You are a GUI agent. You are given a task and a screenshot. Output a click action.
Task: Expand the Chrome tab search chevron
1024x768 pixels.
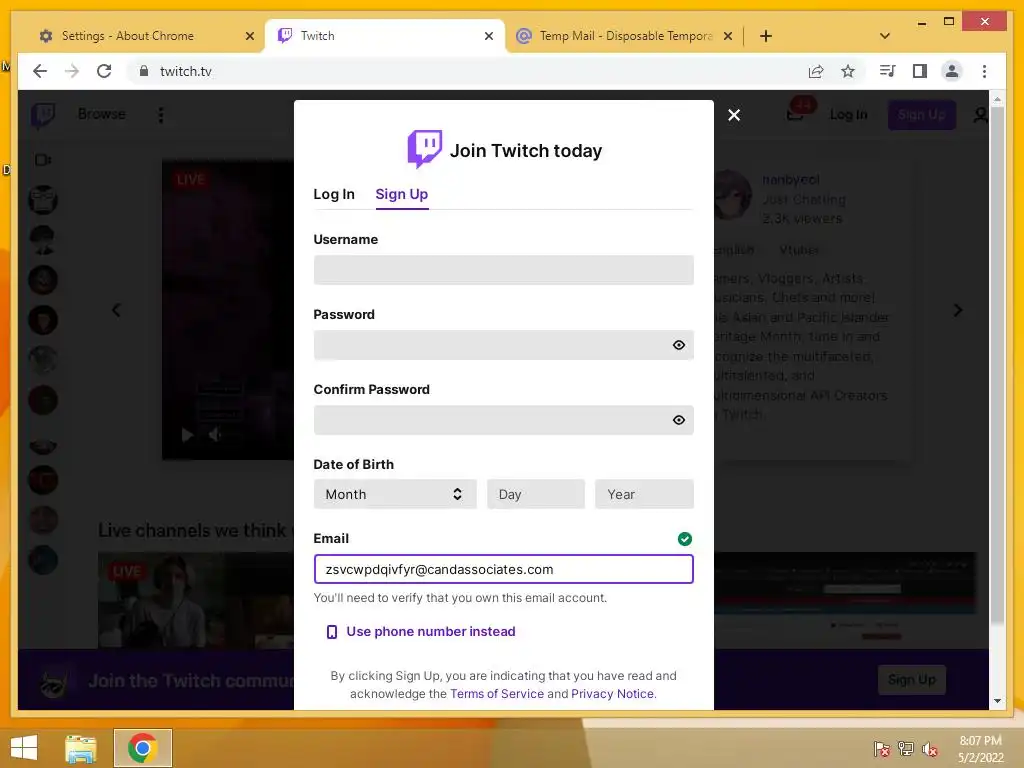point(885,36)
